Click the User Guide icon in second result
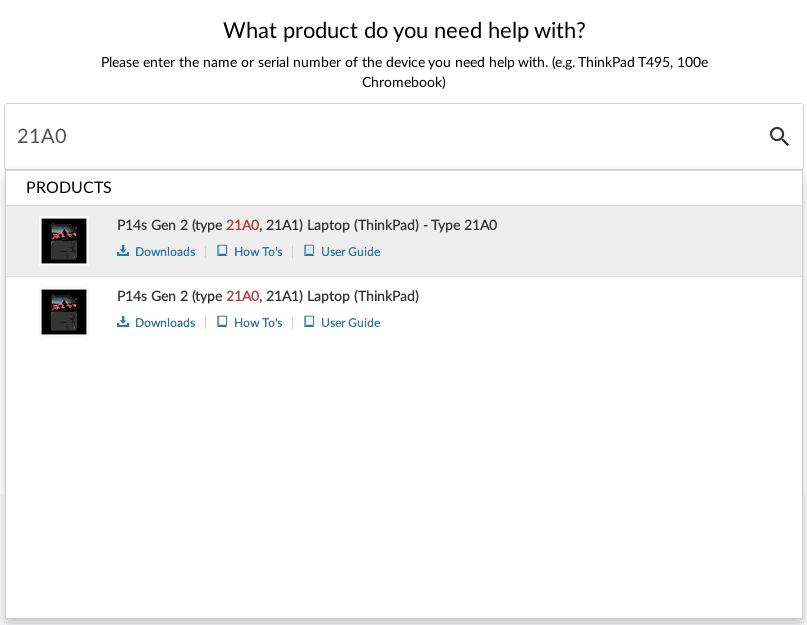Image resolution: width=807 pixels, height=625 pixels. (309, 322)
